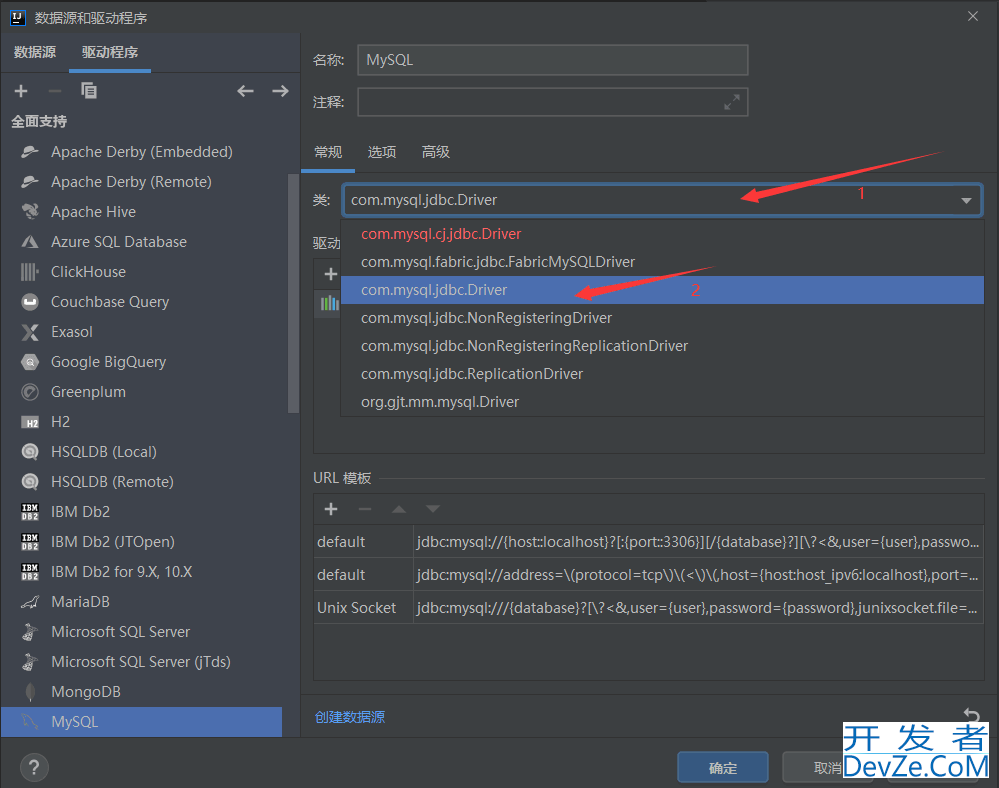Image resolution: width=999 pixels, height=788 pixels.
Task: Choose org.gjt.mm.mysql.Driver option
Action: [663, 402]
